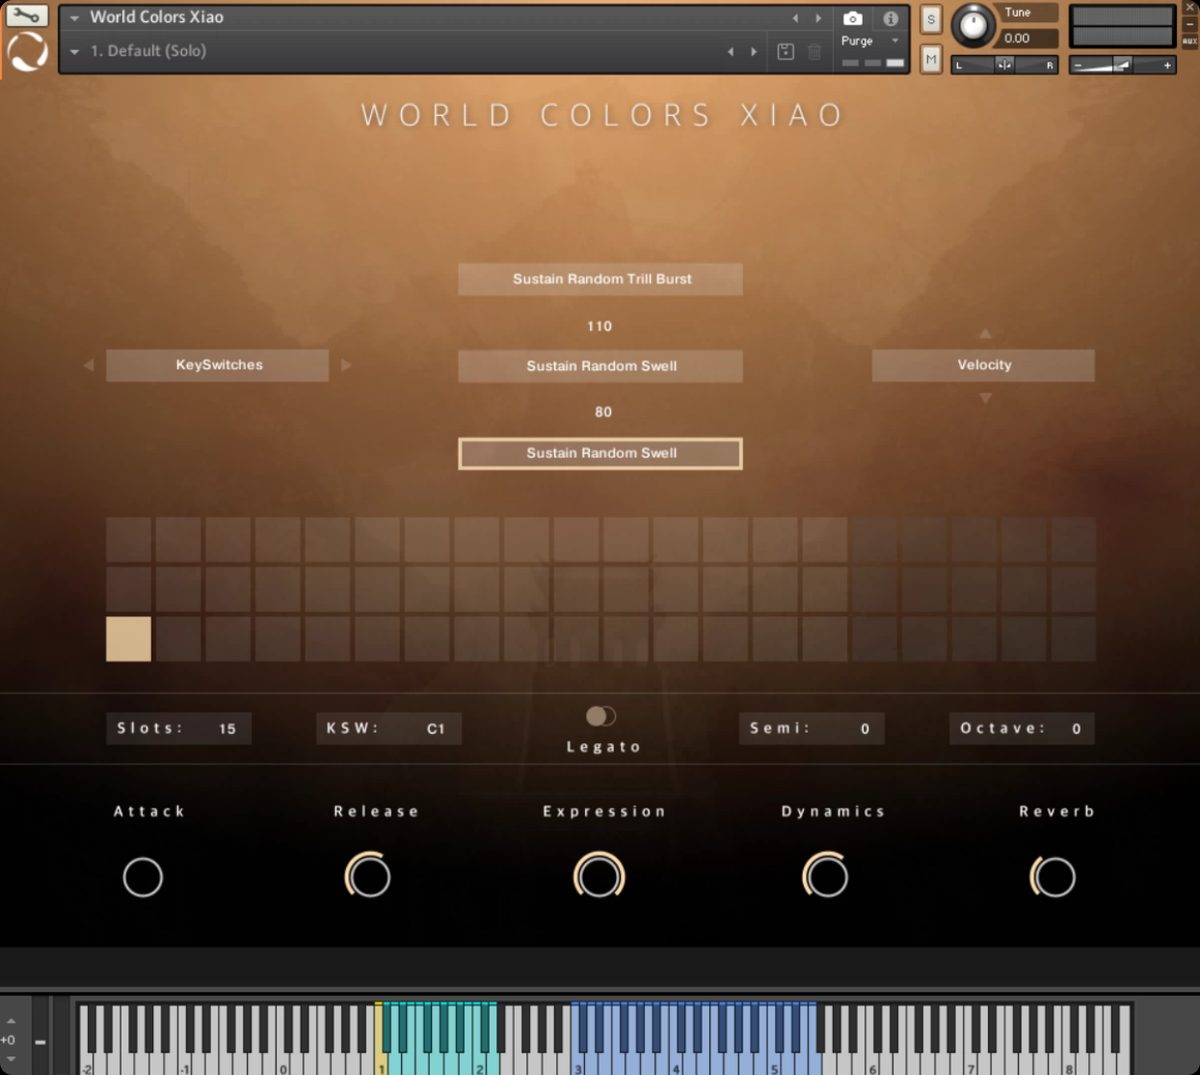Go to next instrument with right arrow

pos(819,18)
